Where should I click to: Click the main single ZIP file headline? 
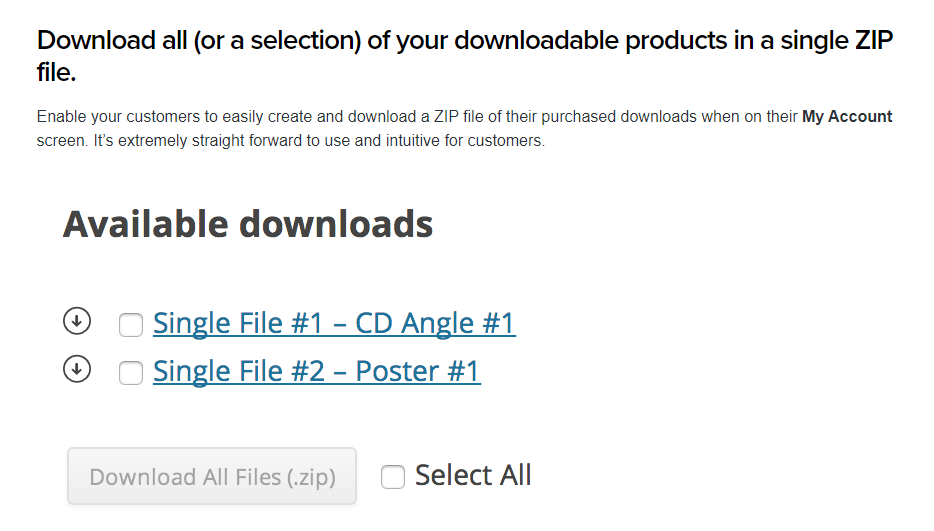pos(465,56)
